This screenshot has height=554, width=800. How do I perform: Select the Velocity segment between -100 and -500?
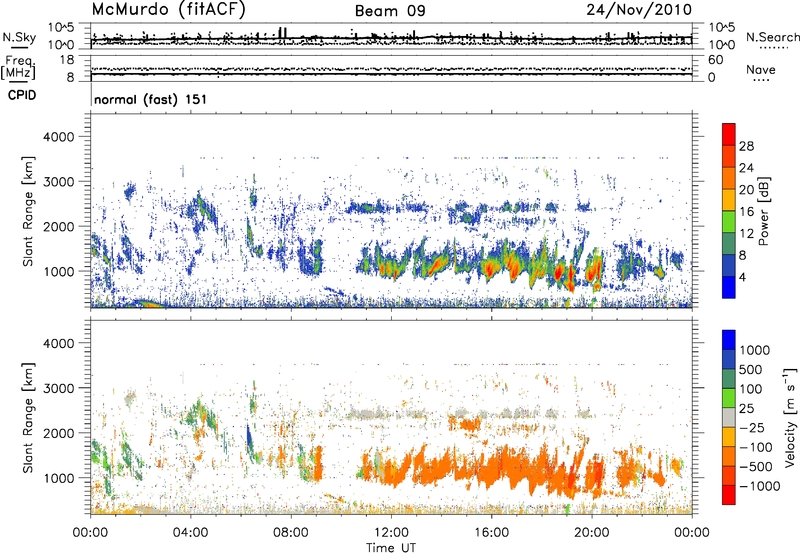click(x=729, y=456)
